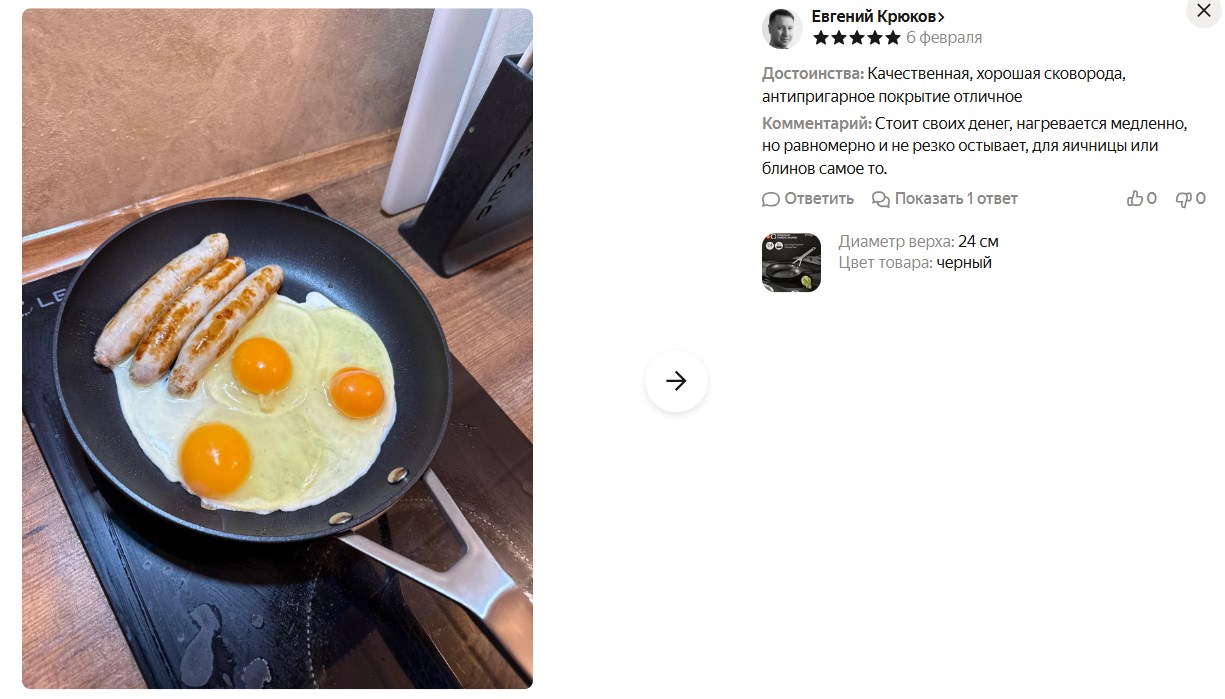Expand replies via Показать 1 ответ

[956, 199]
